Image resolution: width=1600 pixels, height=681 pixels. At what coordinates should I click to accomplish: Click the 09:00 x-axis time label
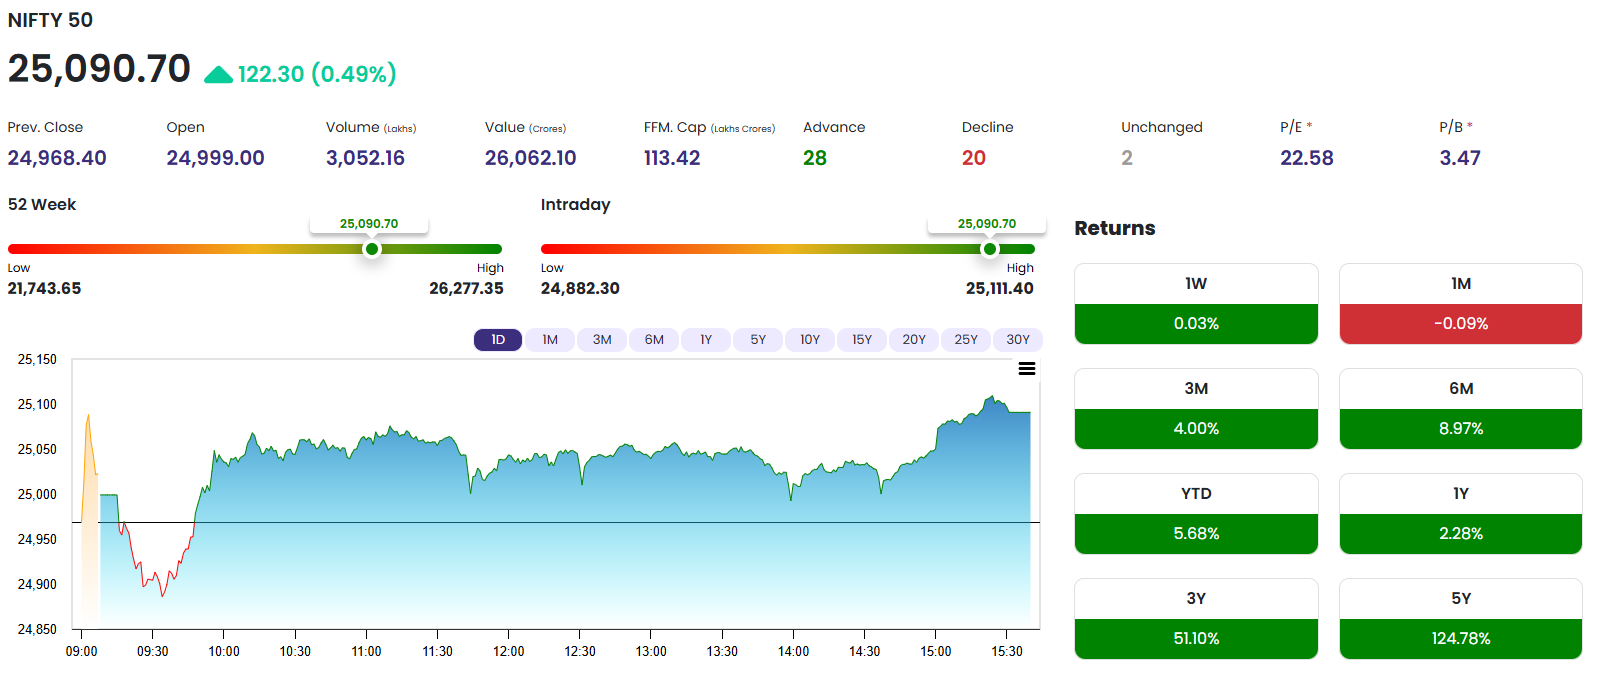coord(82,651)
